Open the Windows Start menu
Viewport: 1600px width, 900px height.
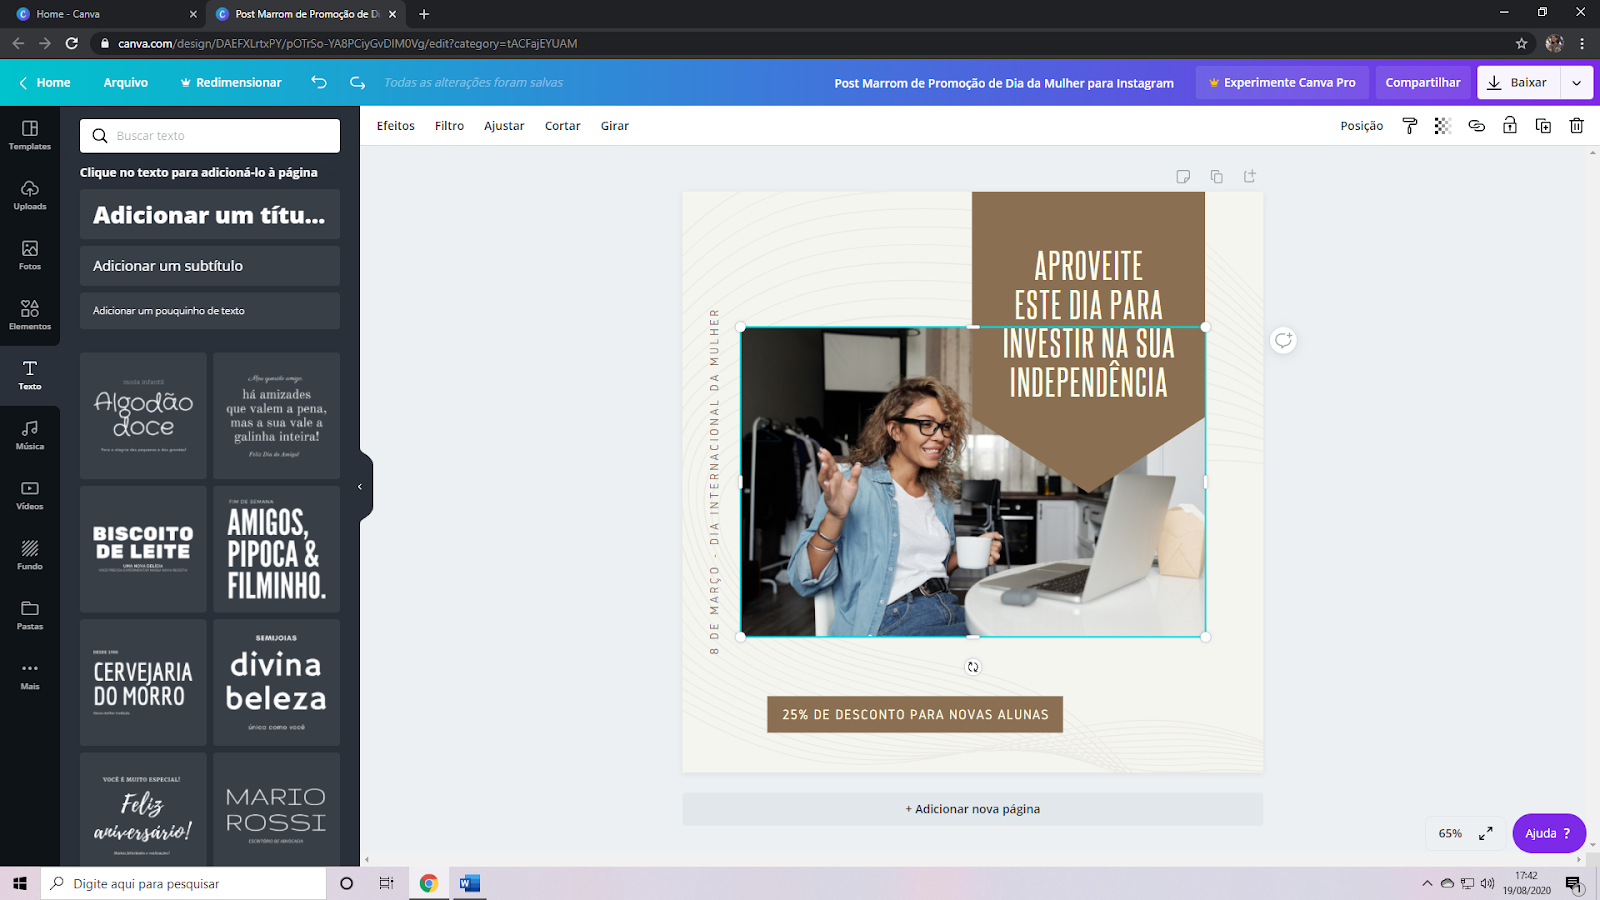coord(20,883)
